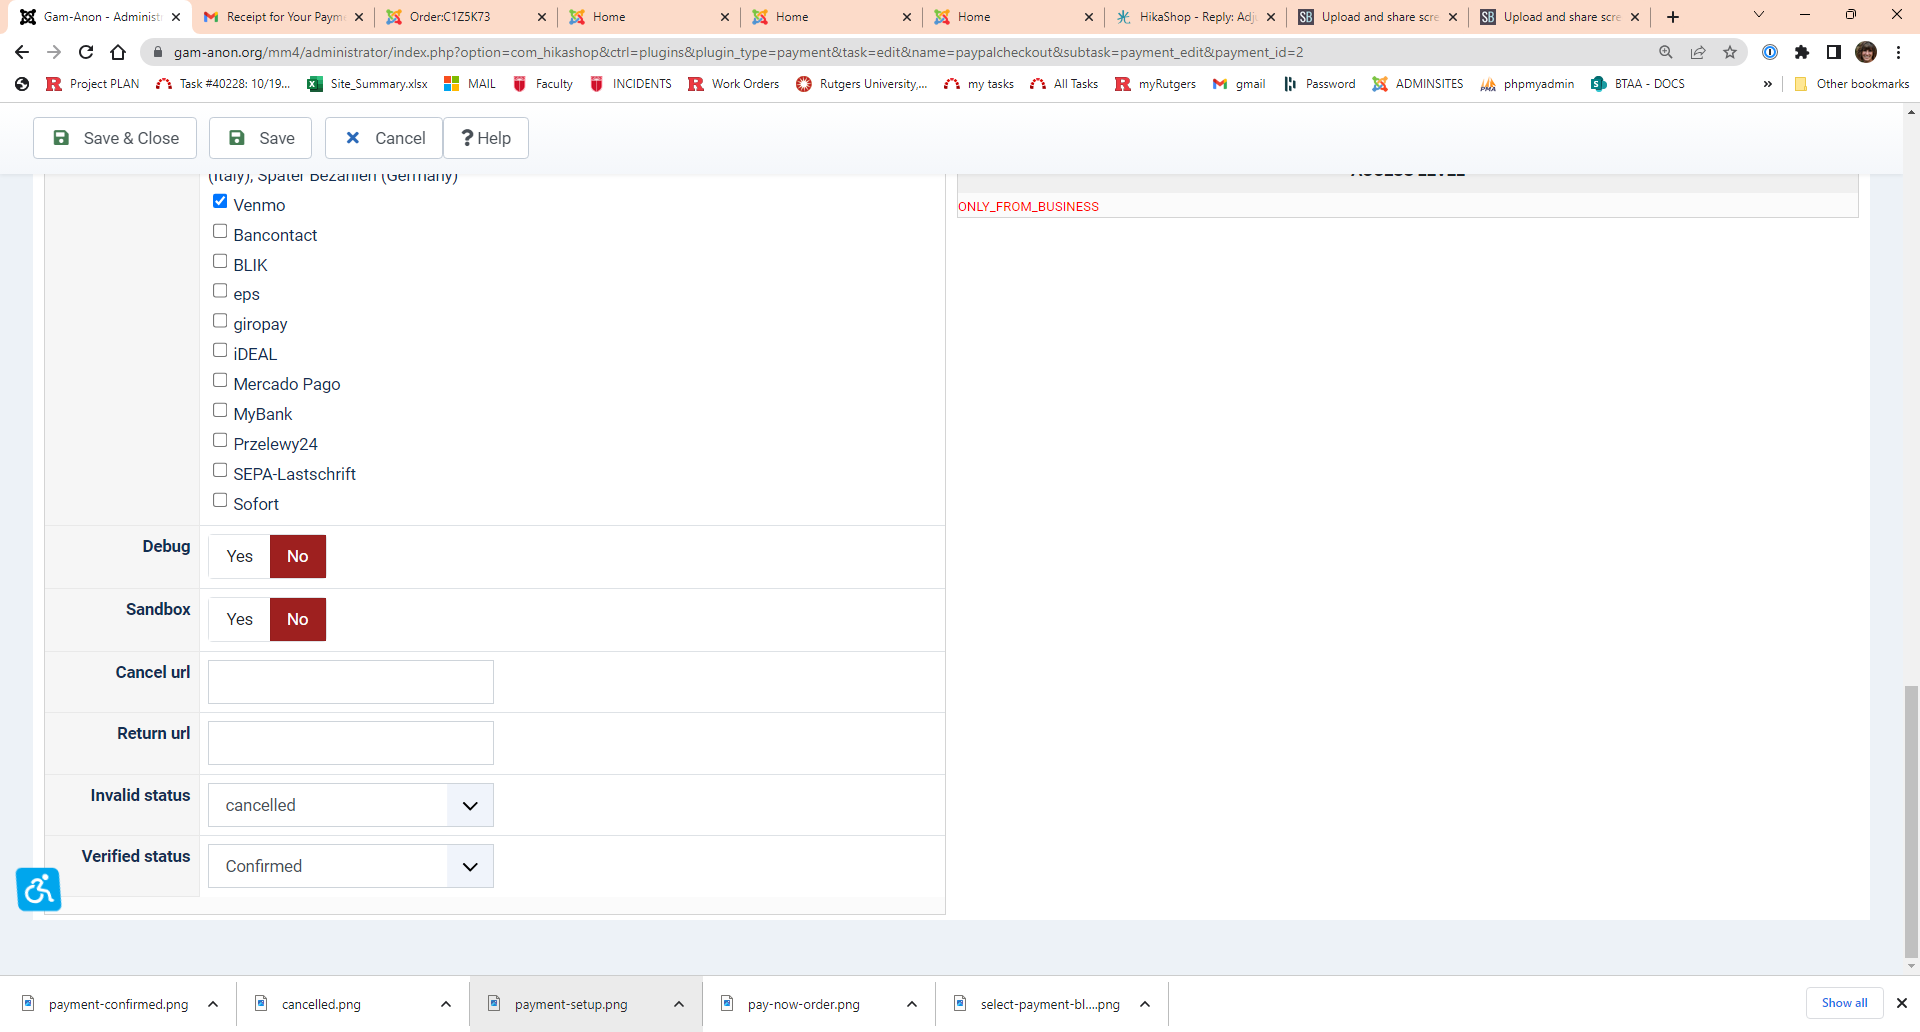Viewport: 1920px width, 1032px height.
Task: Open the browser extensions puzzle icon
Action: [x=1802, y=52]
